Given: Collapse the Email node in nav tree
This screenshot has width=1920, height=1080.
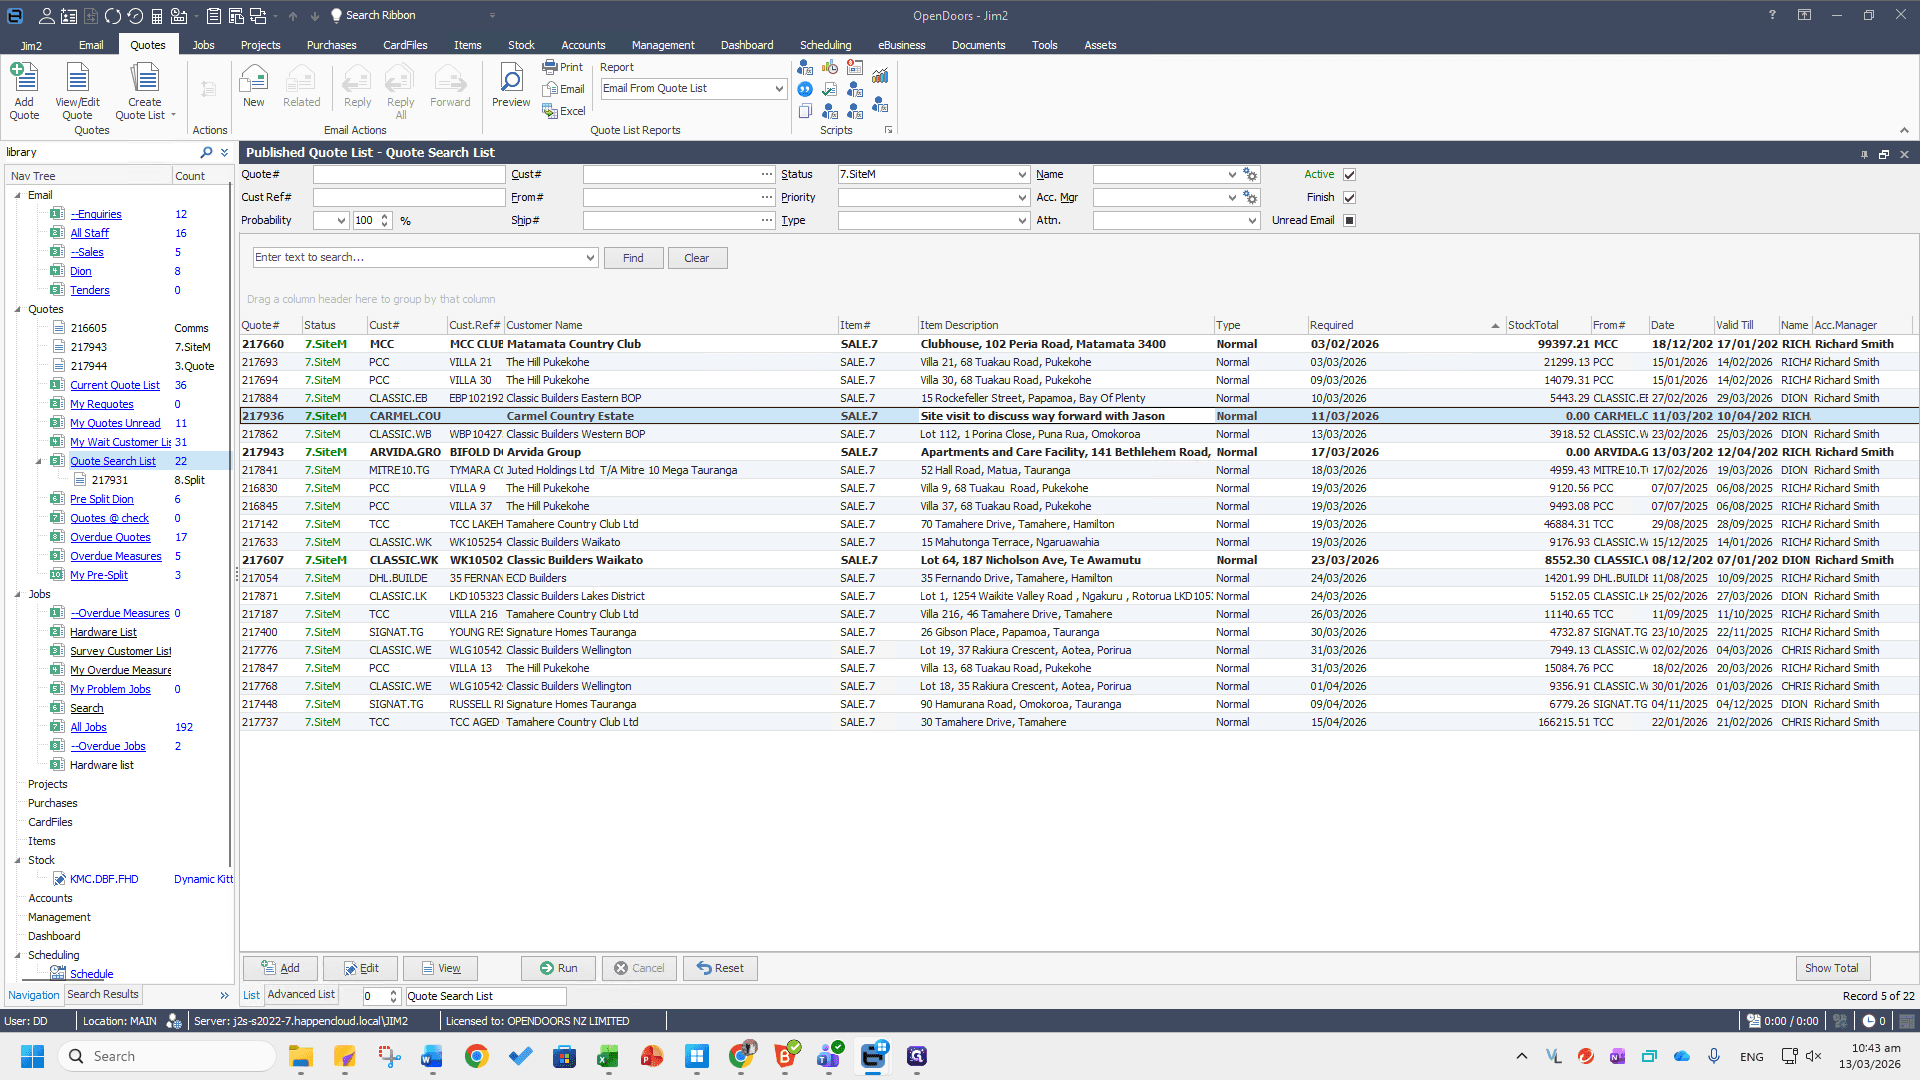Looking at the screenshot, I should pos(18,195).
